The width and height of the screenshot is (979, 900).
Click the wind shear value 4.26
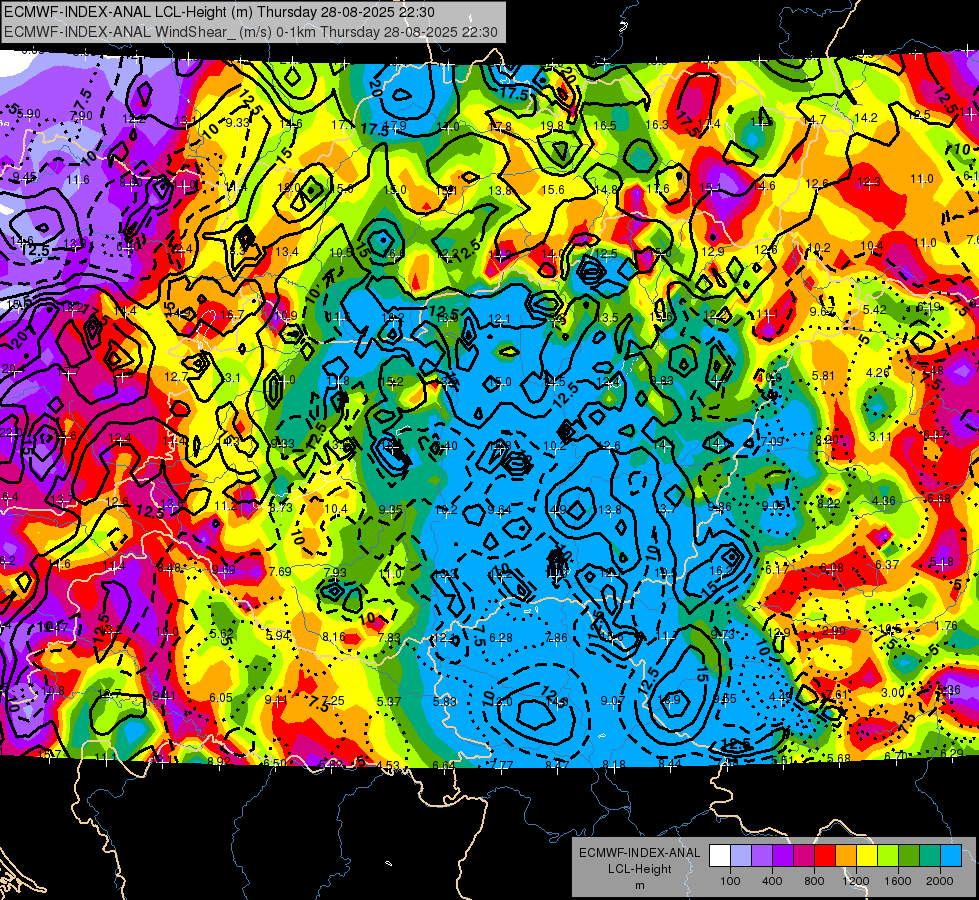click(x=877, y=373)
